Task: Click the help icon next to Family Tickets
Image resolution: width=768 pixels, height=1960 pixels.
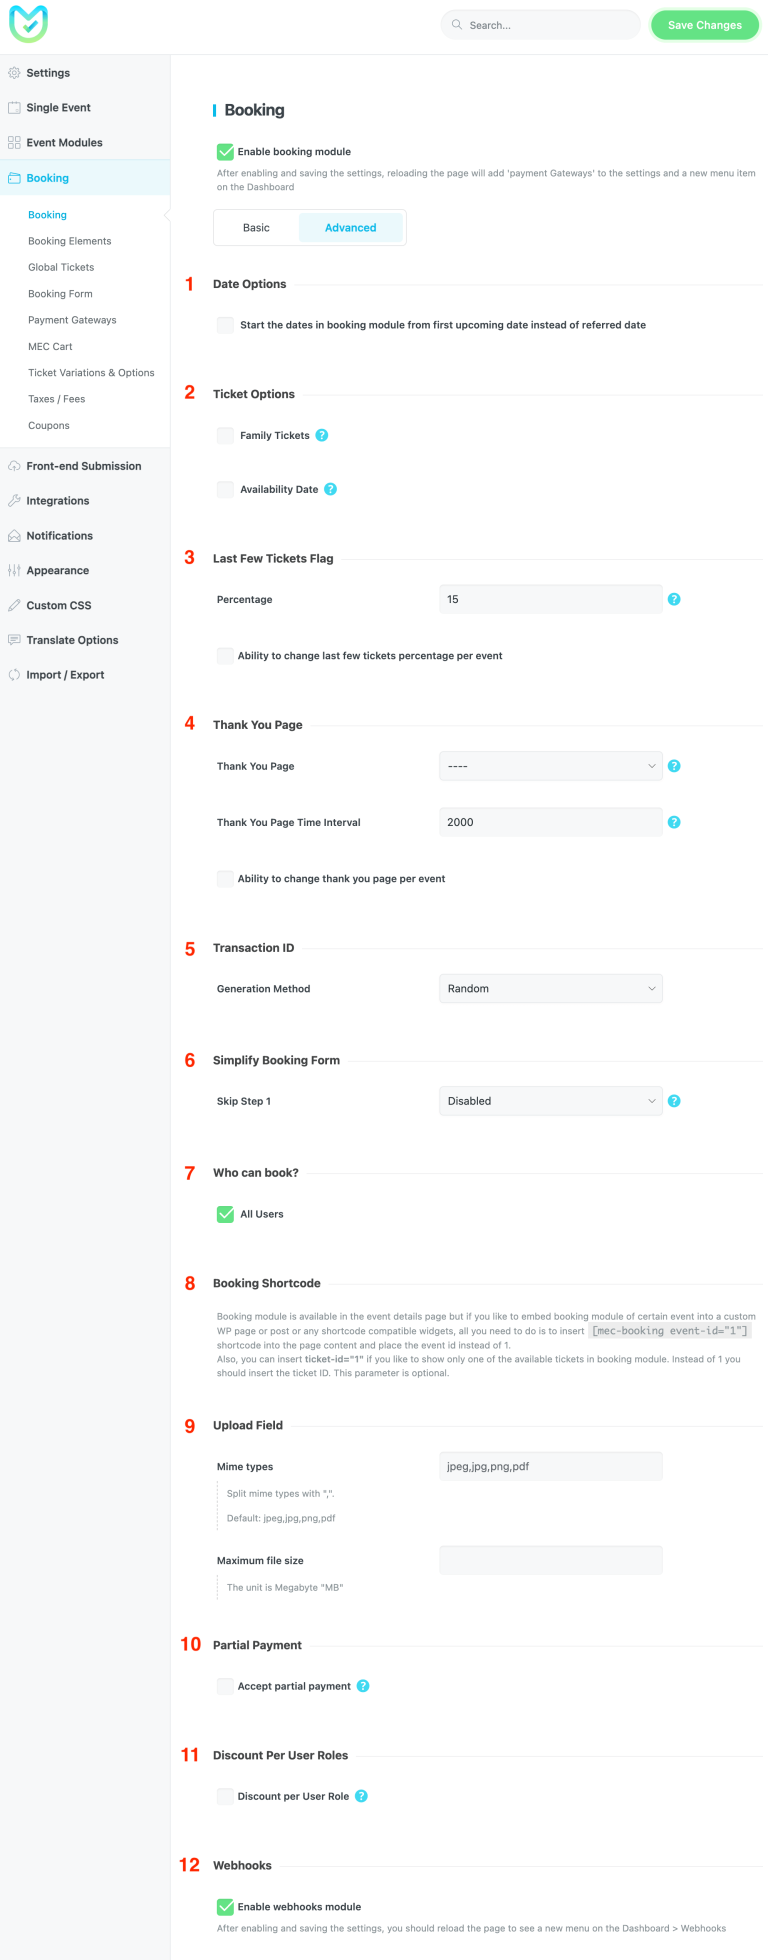Action: coord(321,435)
